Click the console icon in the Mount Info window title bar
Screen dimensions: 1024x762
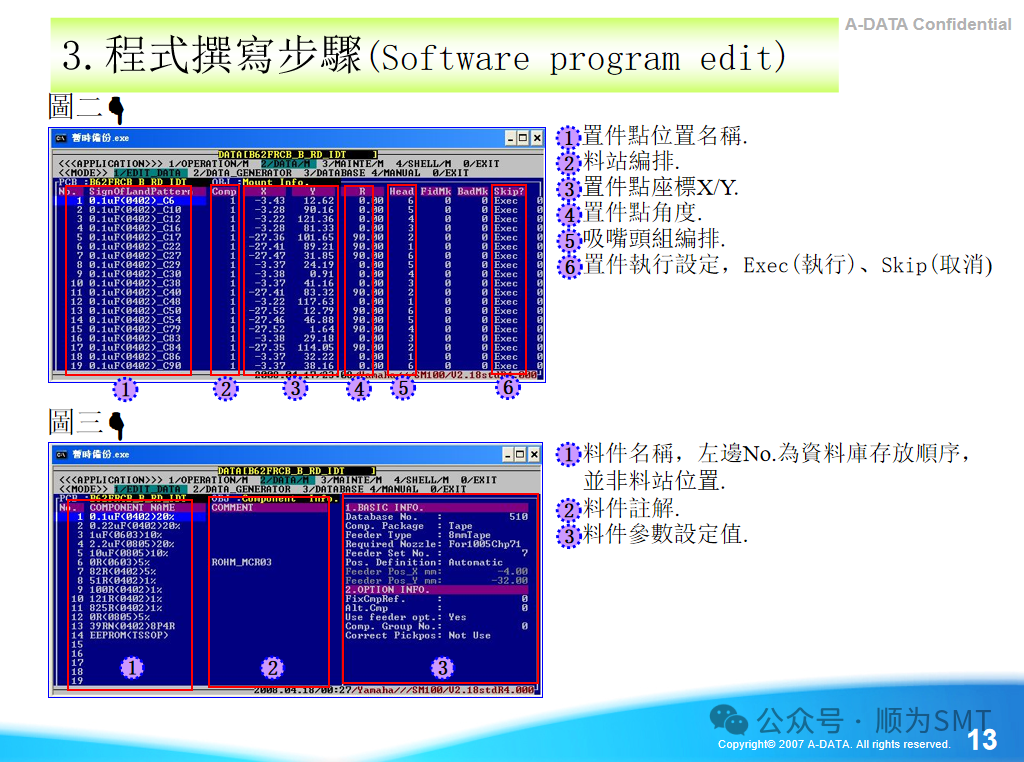click(61, 138)
